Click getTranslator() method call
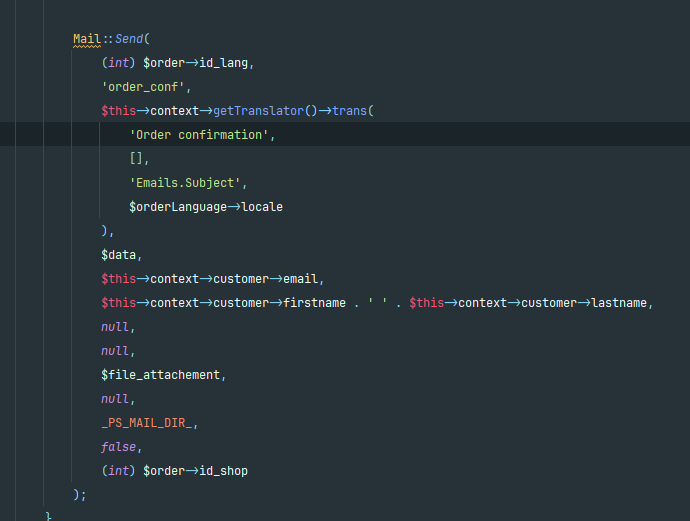 pos(265,111)
